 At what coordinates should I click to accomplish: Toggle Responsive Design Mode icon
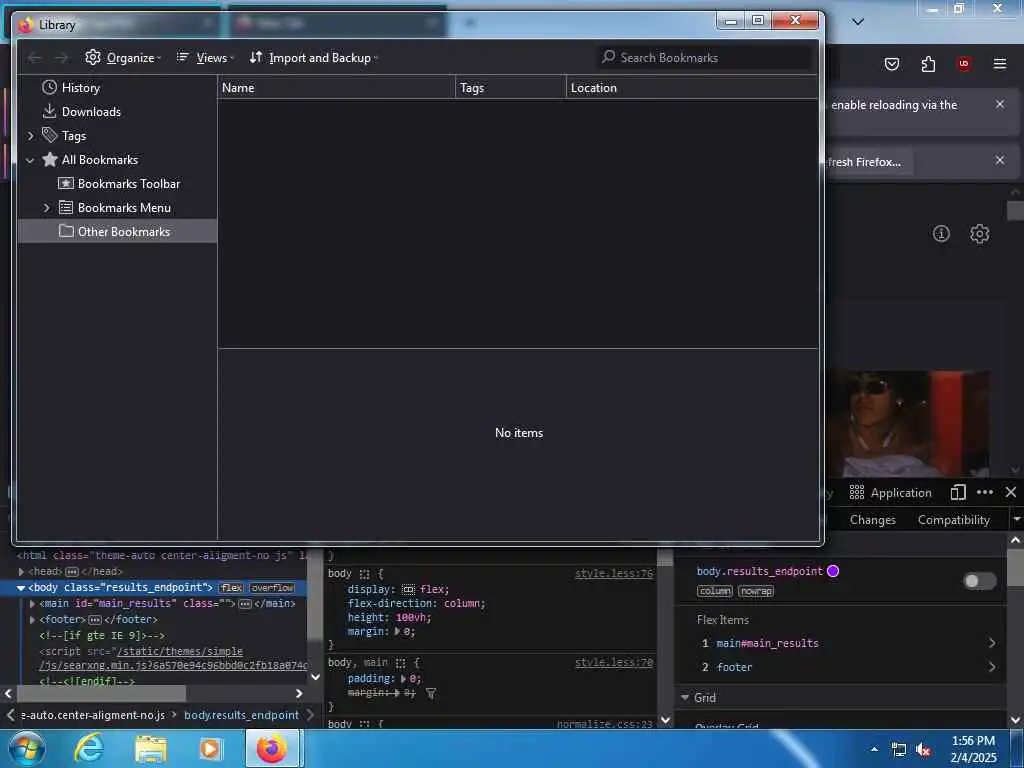(958, 492)
